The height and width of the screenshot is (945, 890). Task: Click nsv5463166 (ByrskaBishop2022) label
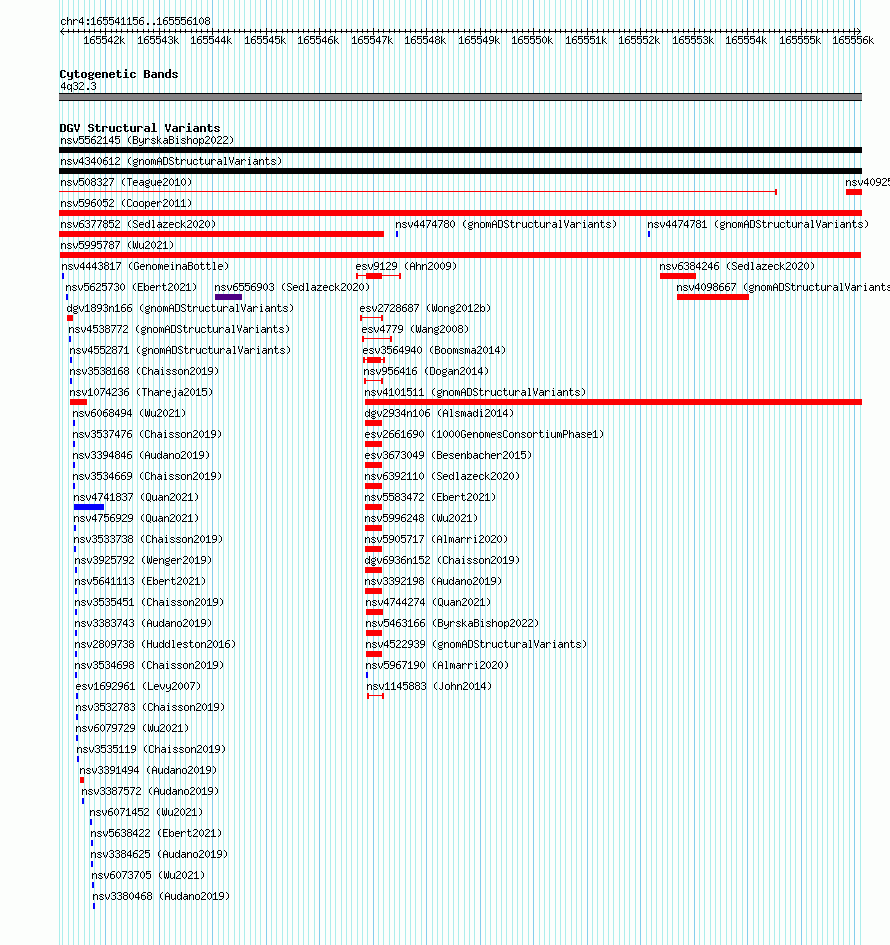pos(453,623)
